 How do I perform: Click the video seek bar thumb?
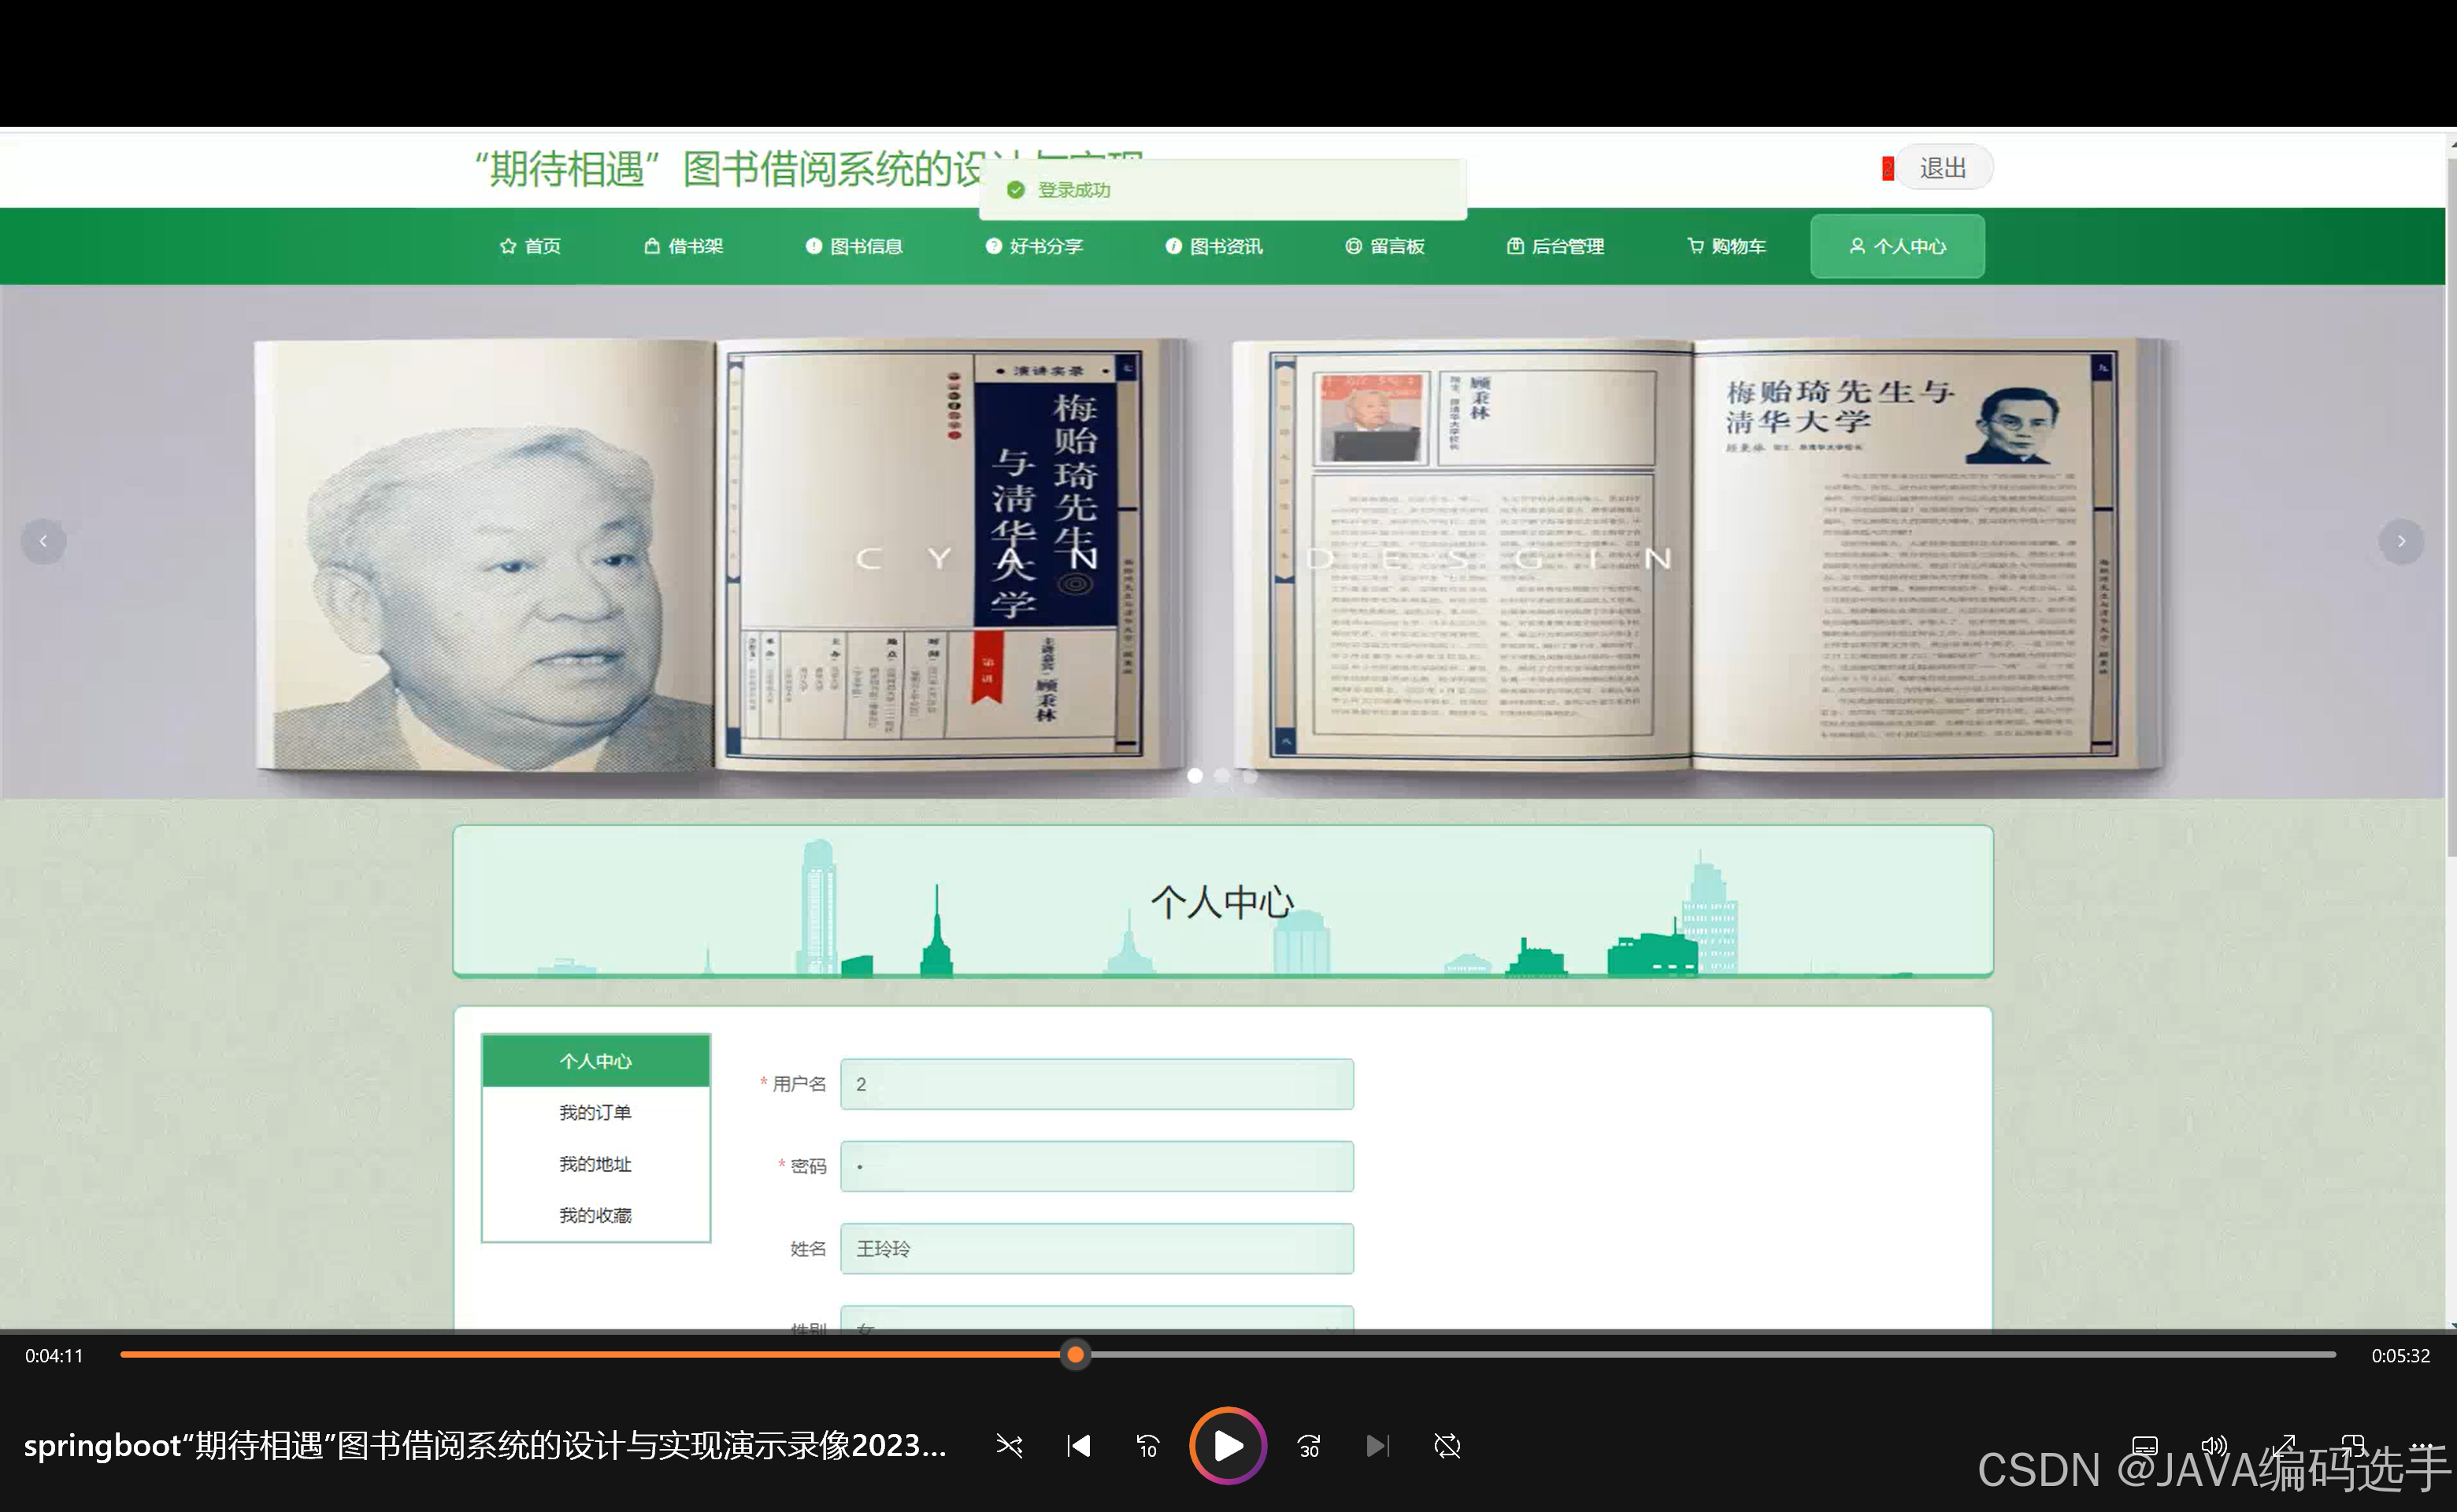click(1075, 1354)
